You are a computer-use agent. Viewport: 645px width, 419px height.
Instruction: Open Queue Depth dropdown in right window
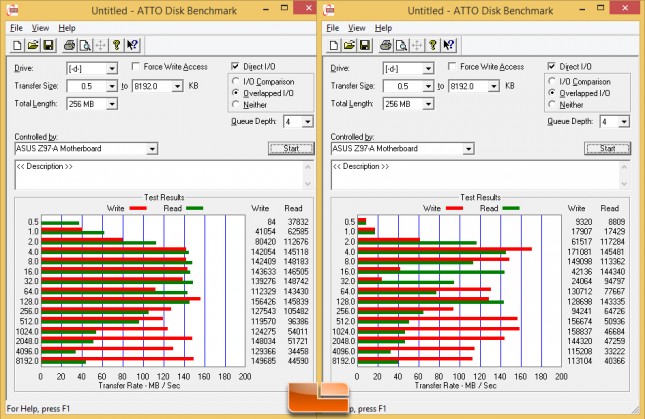(624, 122)
